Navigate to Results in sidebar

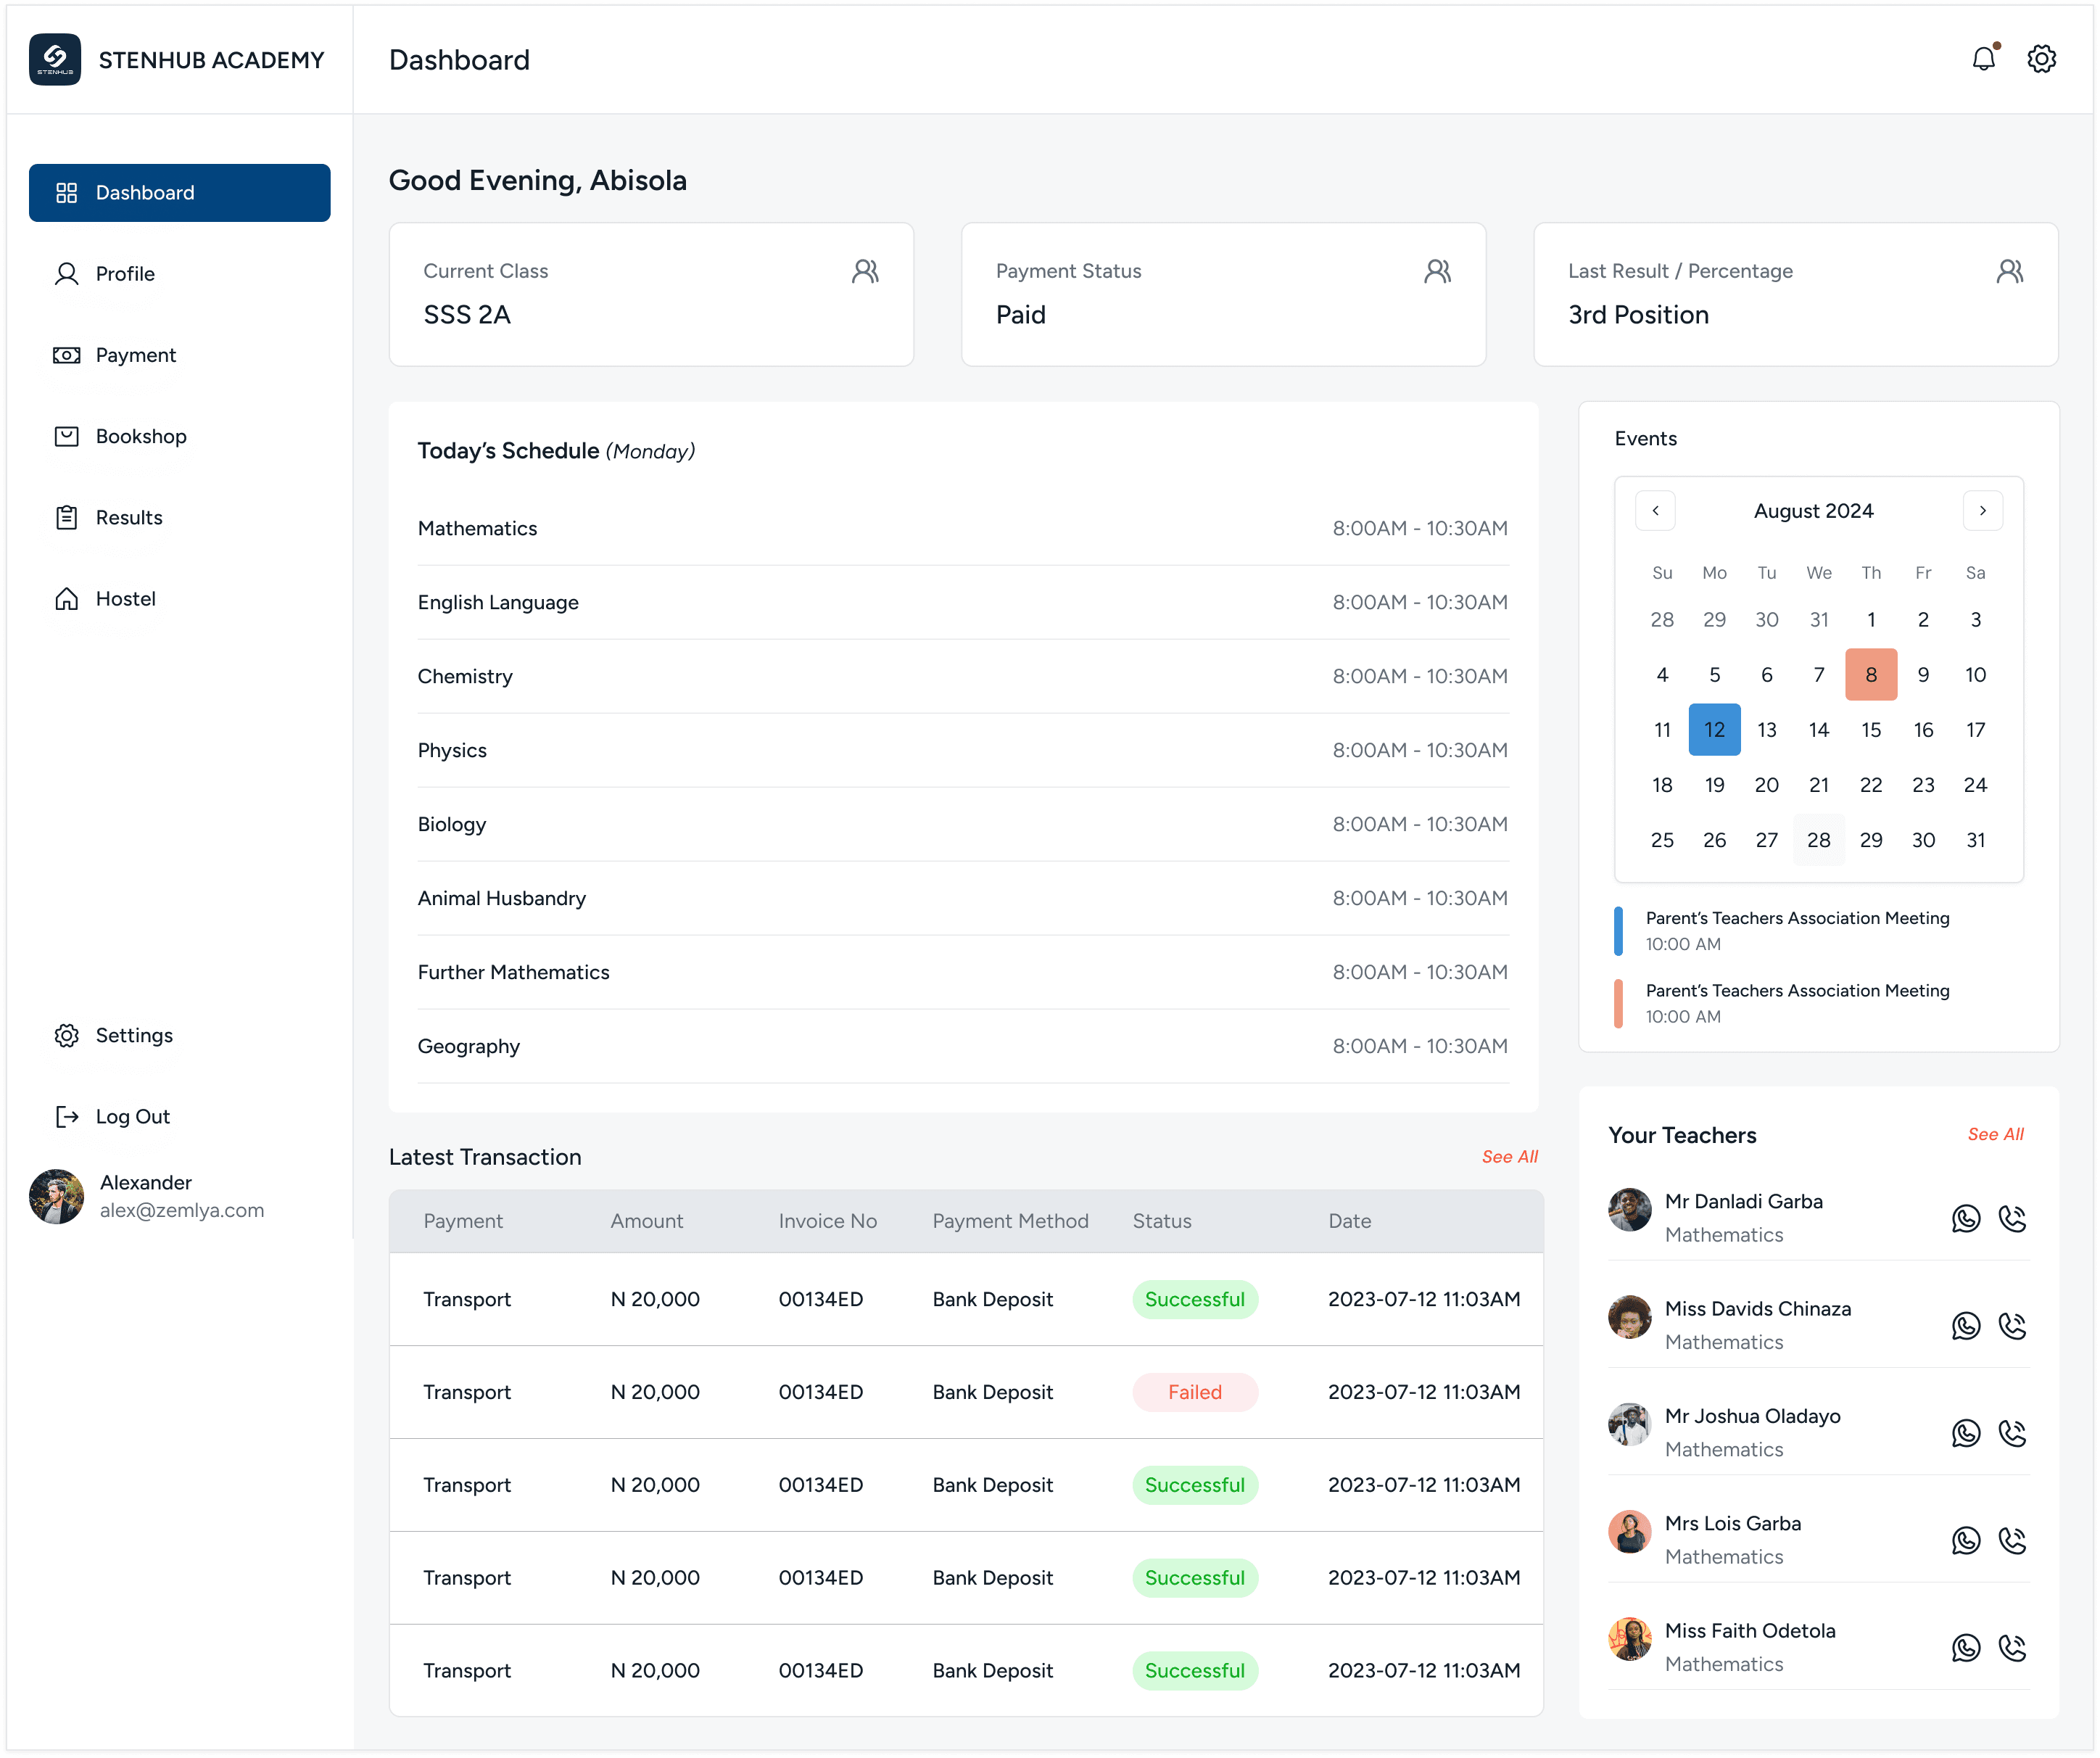pyautogui.click(x=128, y=517)
